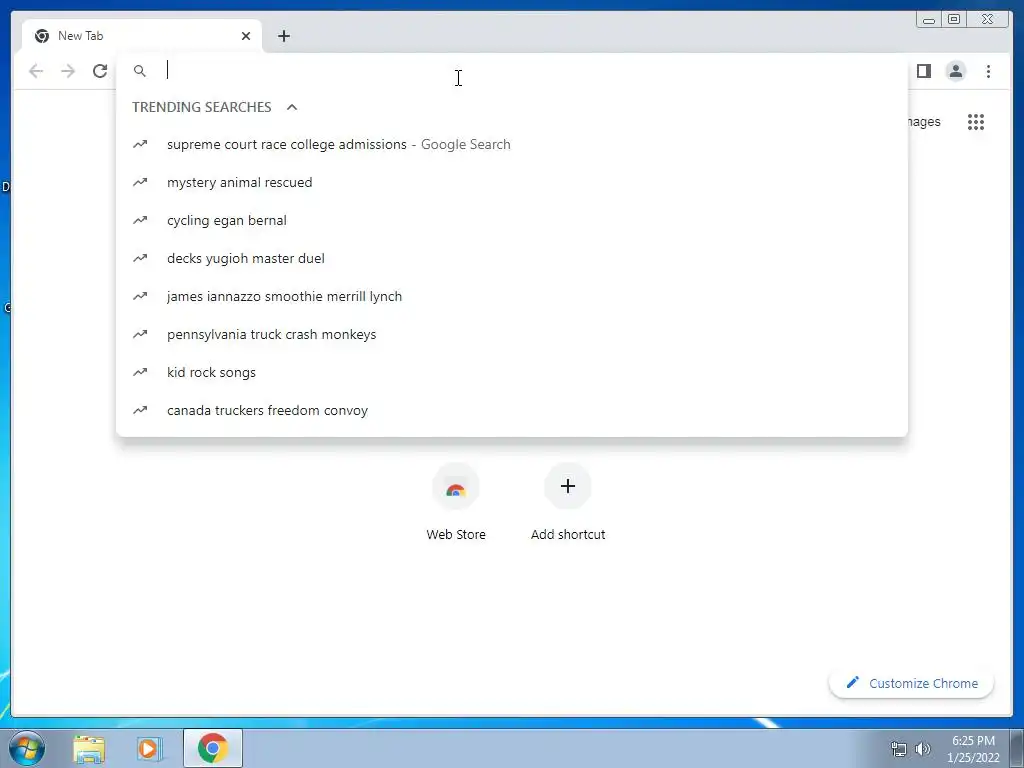Click the network tray icon
The image size is (1024, 768).
(899, 748)
